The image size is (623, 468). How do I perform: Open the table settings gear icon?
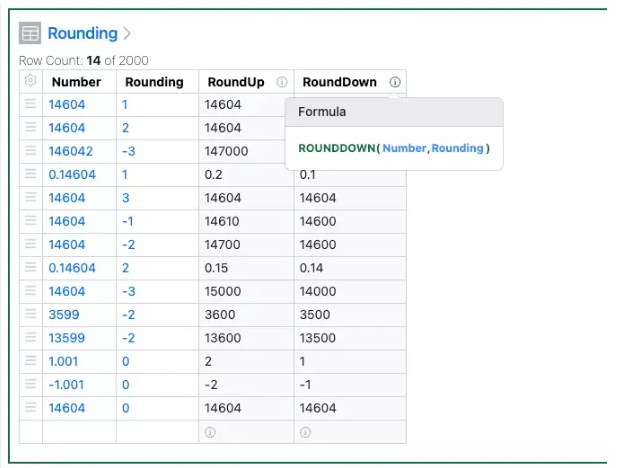point(31,81)
